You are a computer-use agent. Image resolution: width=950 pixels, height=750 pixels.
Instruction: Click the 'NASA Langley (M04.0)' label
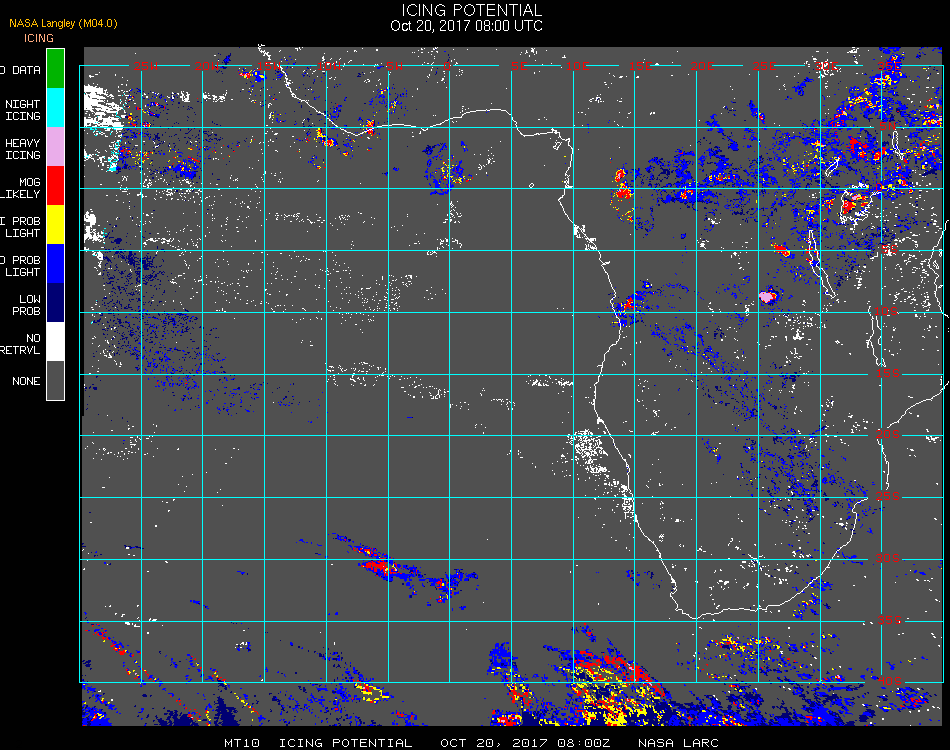pyautogui.click(x=63, y=23)
